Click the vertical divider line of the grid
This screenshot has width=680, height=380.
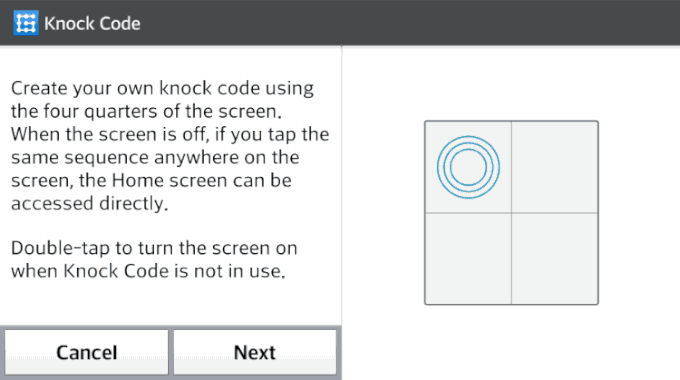pos(511,260)
